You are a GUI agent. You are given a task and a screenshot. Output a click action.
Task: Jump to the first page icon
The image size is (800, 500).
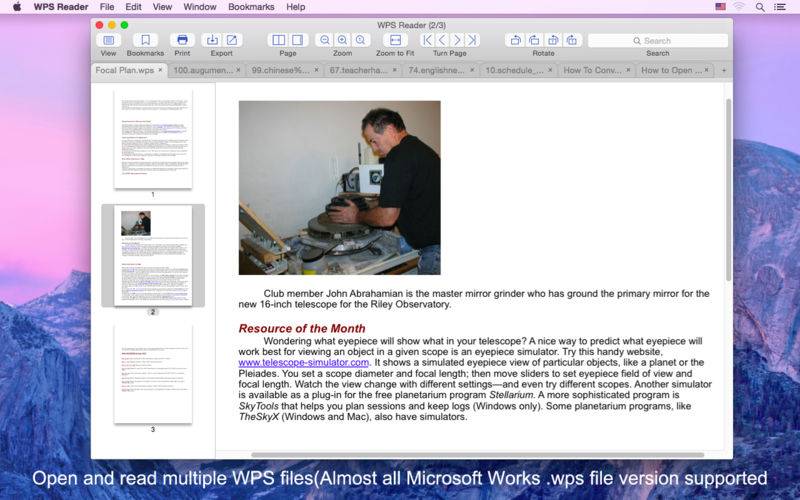tap(428, 40)
